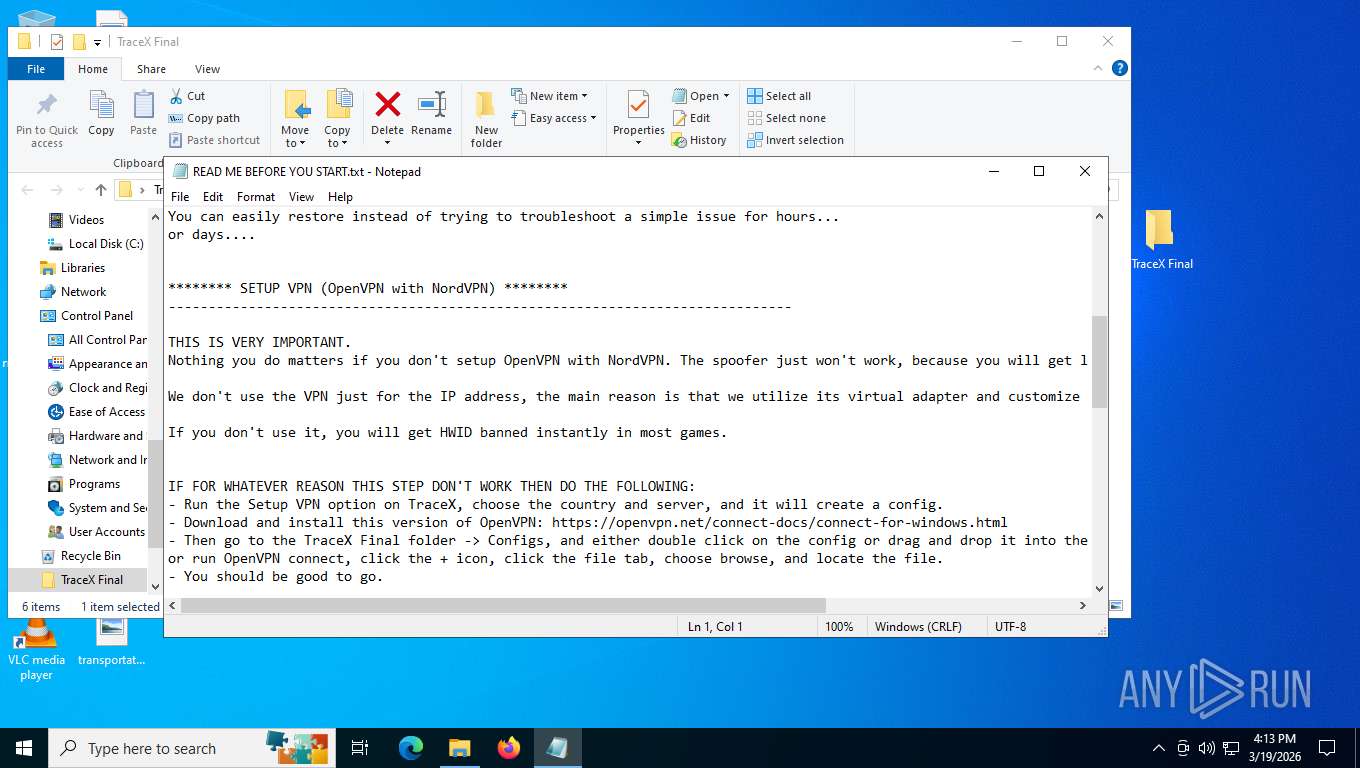
Task: Open File Explorer help question icon
Action: coord(1120,68)
